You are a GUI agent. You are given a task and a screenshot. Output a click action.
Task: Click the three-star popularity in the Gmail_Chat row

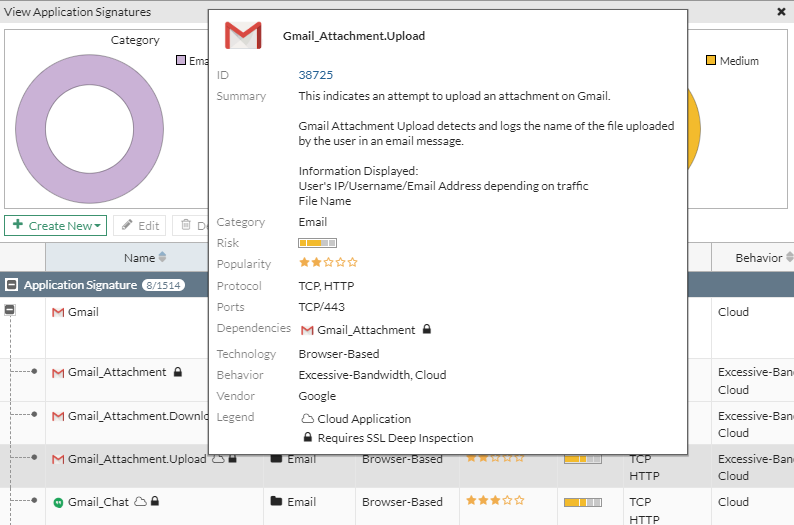click(495, 500)
